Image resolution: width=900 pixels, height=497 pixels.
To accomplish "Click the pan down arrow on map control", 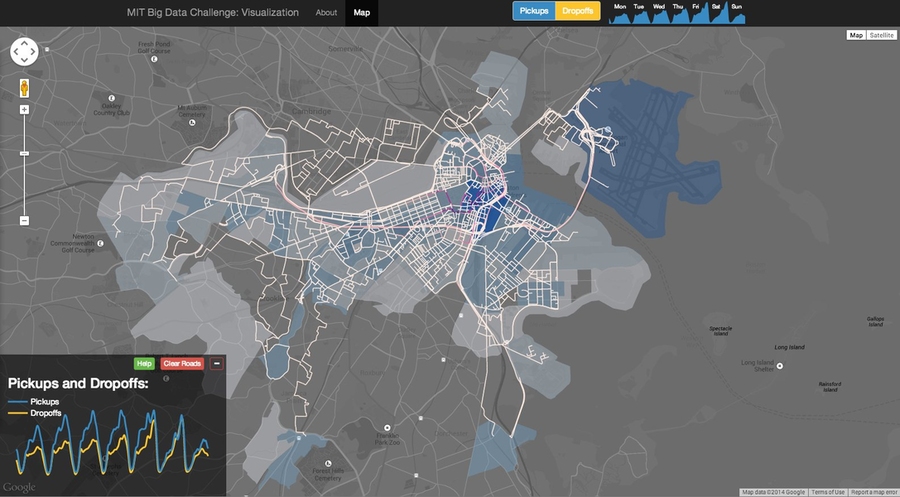I will (x=24, y=63).
